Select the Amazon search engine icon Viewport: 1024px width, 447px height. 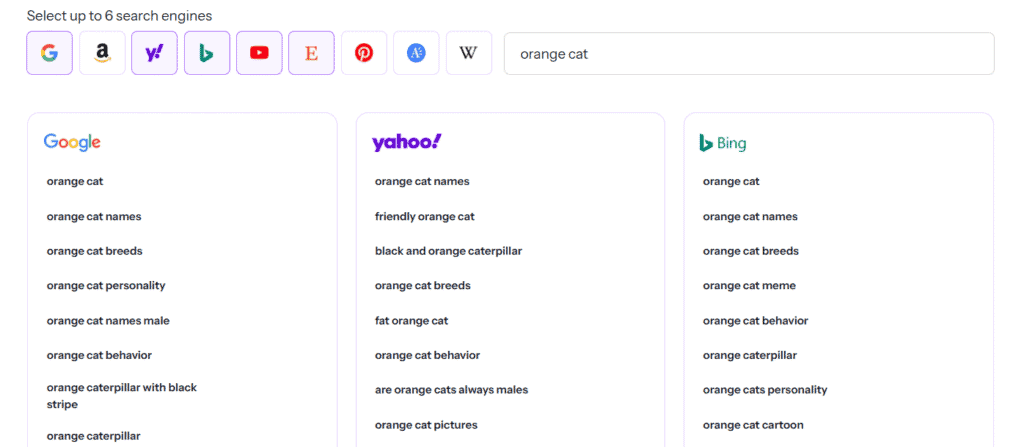point(102,53)
